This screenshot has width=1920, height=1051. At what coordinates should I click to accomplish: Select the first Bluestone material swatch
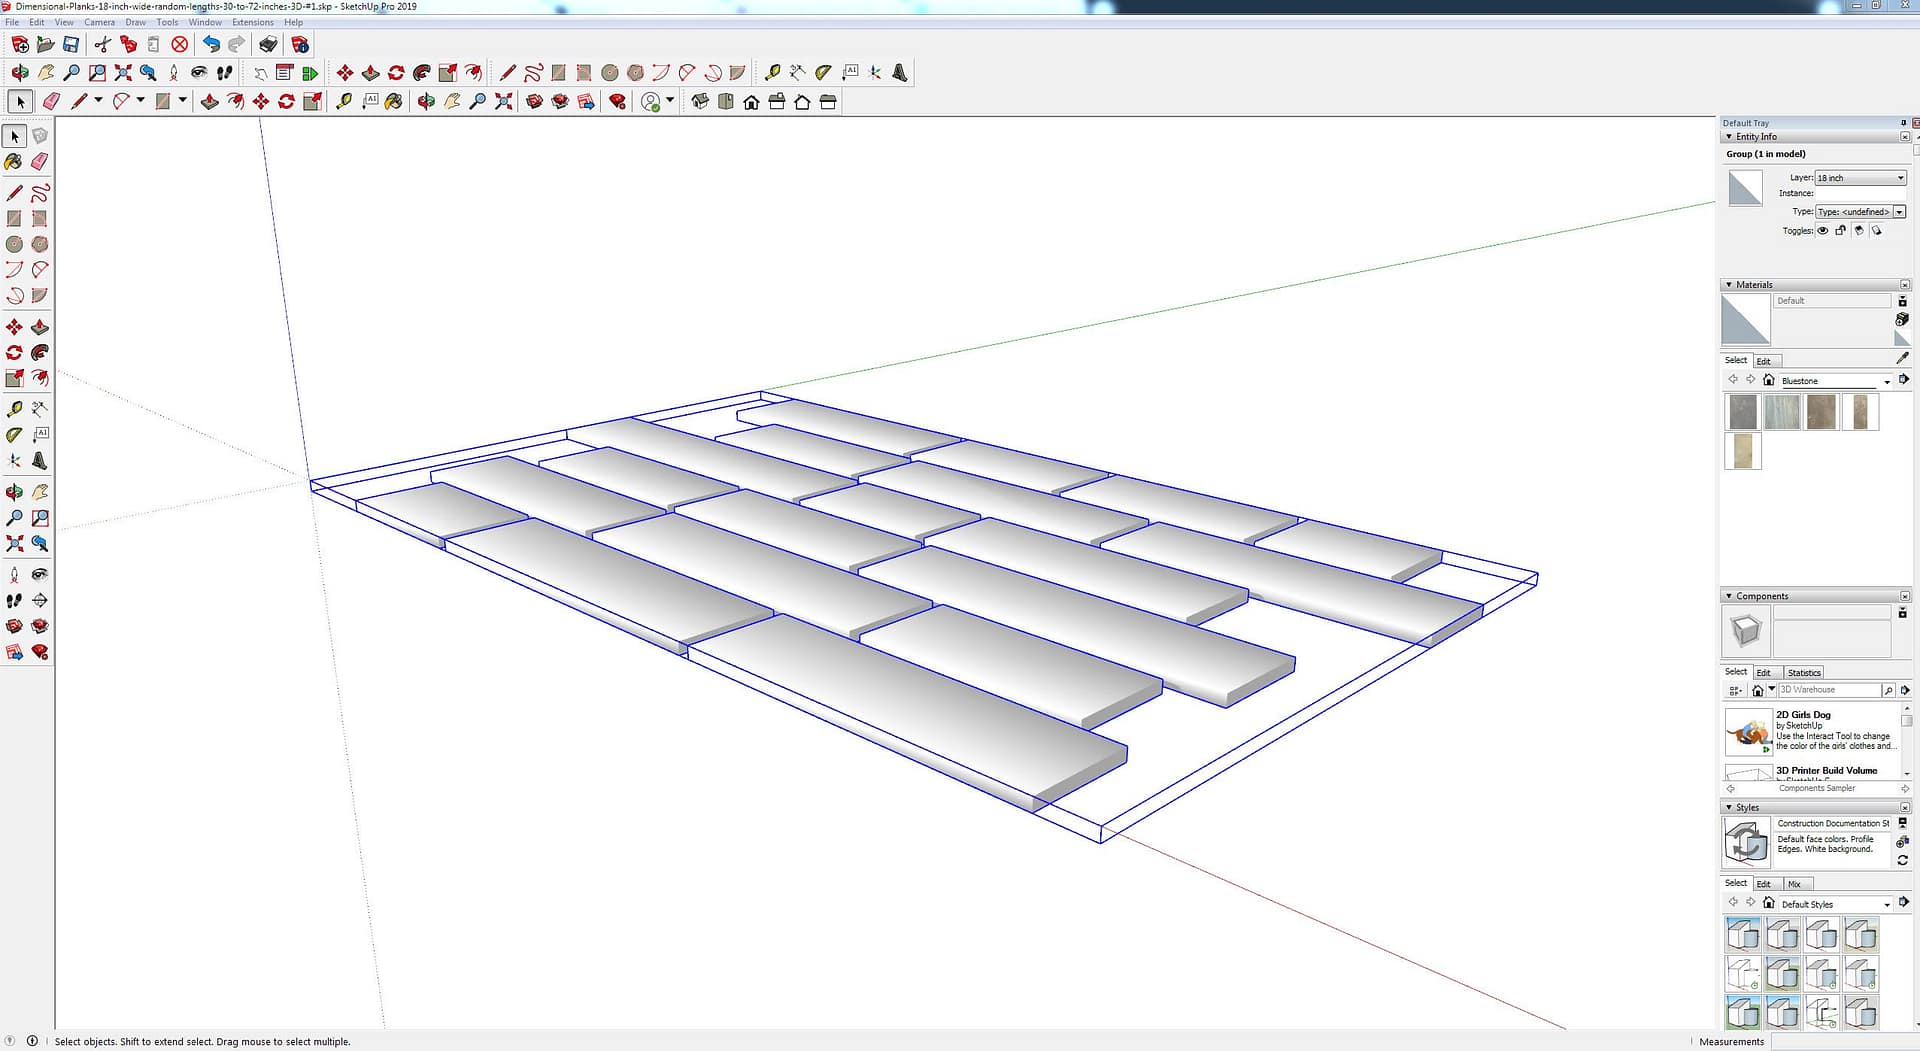coord(1743,412)
